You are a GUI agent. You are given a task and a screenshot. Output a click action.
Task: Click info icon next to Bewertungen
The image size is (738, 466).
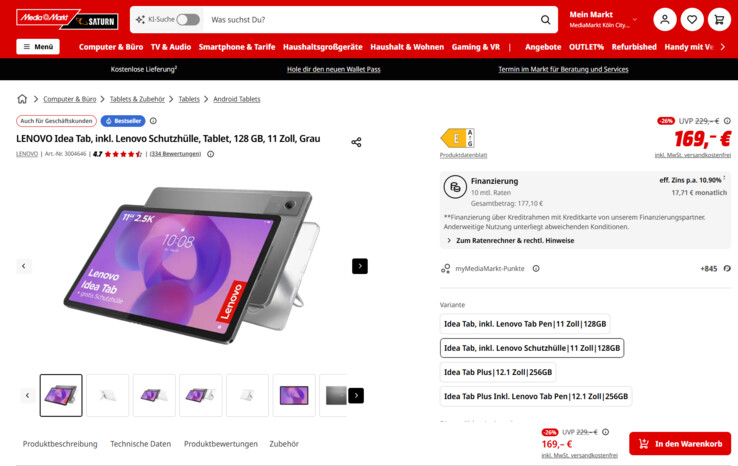pyautogui.click(x=210, y=154)
